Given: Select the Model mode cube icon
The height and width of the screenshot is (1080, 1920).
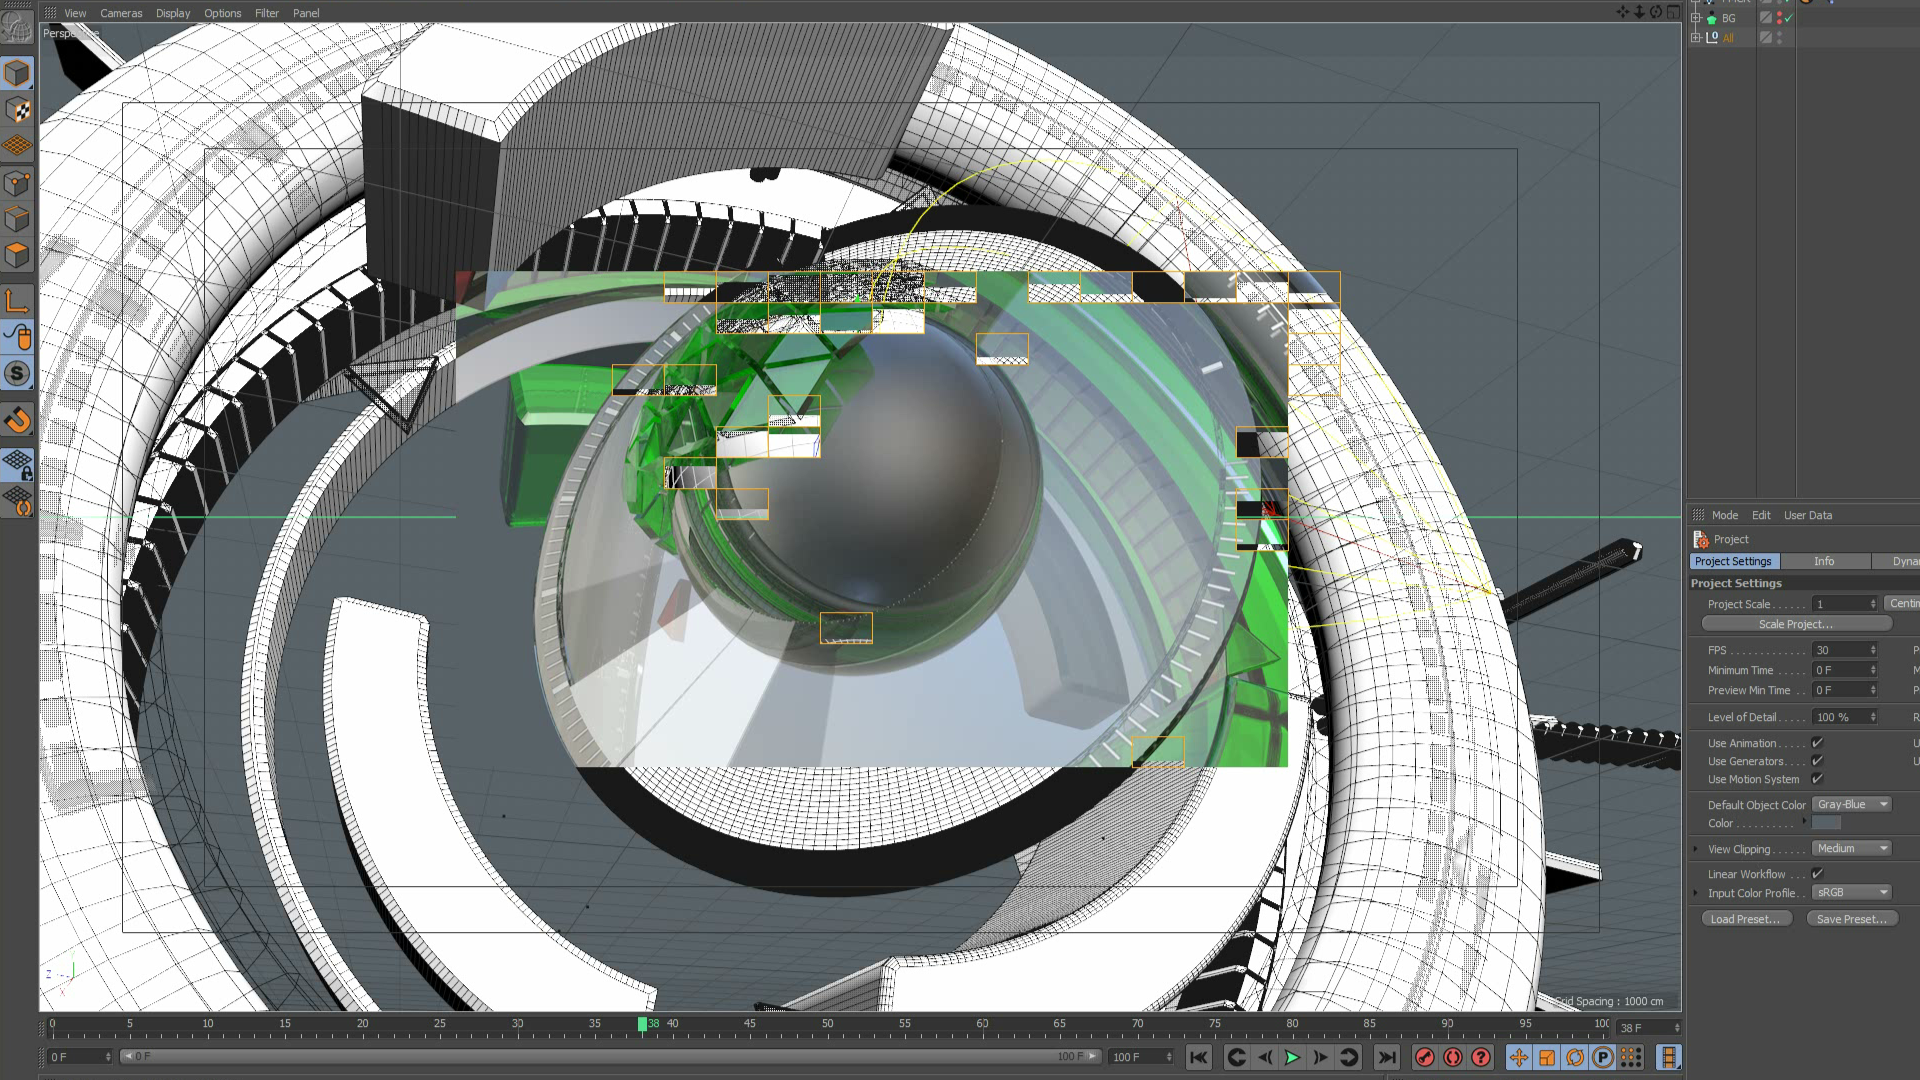Looking at the screenshot, I should pos(17,73).
